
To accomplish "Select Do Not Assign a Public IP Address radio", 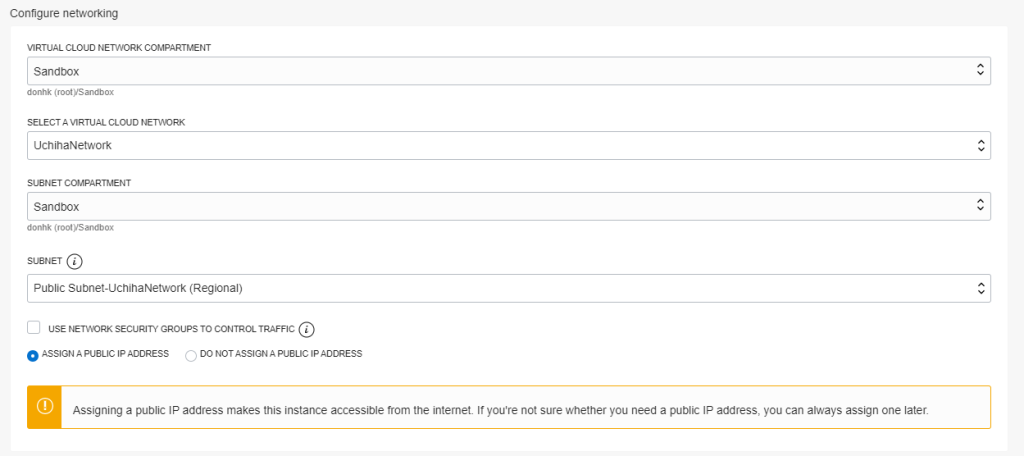I will pos(191,356).
